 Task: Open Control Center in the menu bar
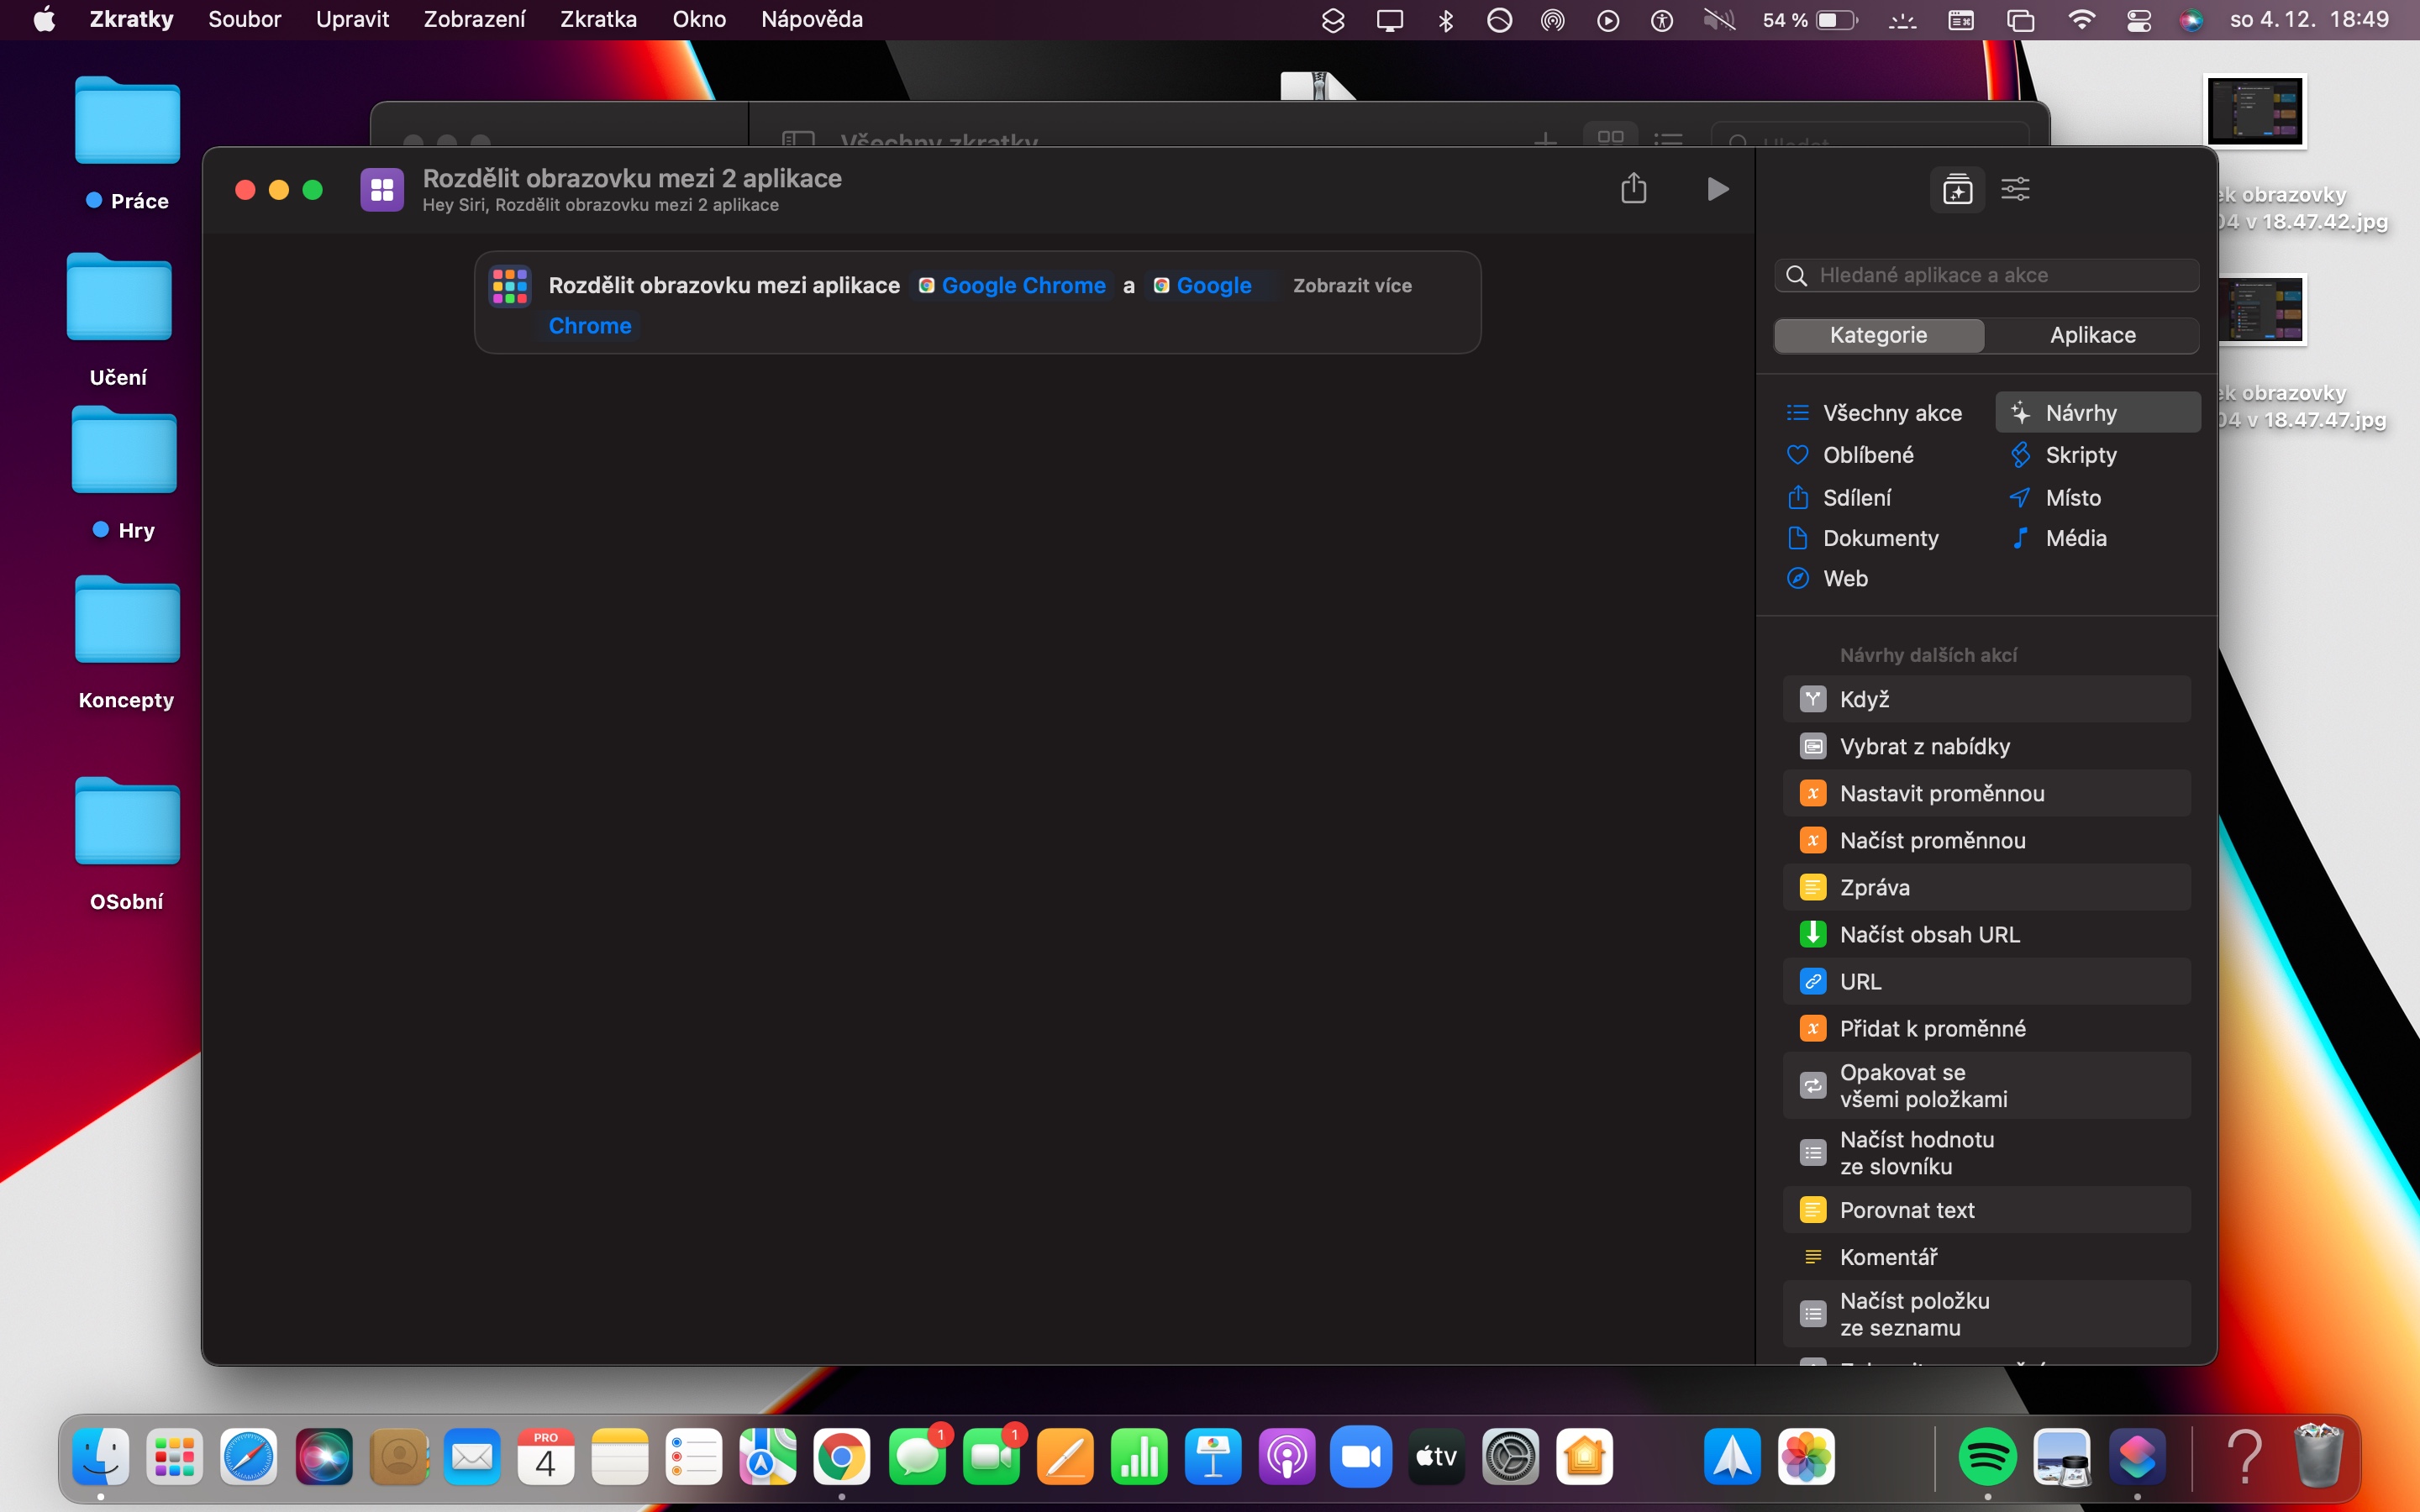2139,20
